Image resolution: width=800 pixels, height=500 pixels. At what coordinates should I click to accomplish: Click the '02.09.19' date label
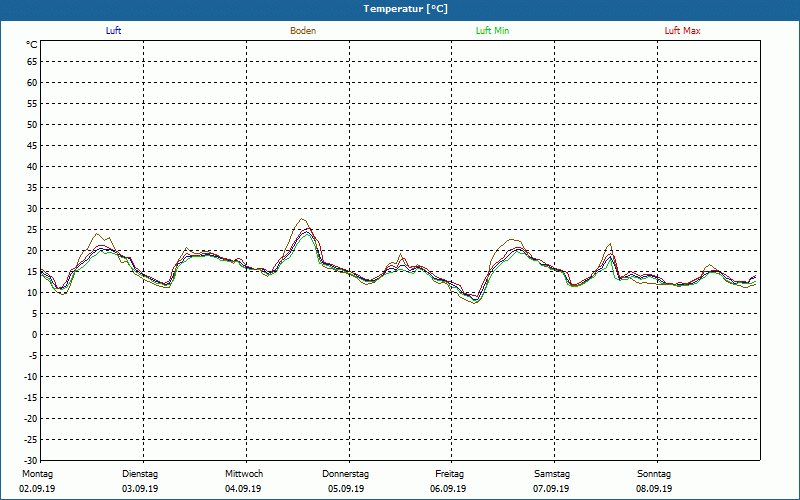pos(37,489)
